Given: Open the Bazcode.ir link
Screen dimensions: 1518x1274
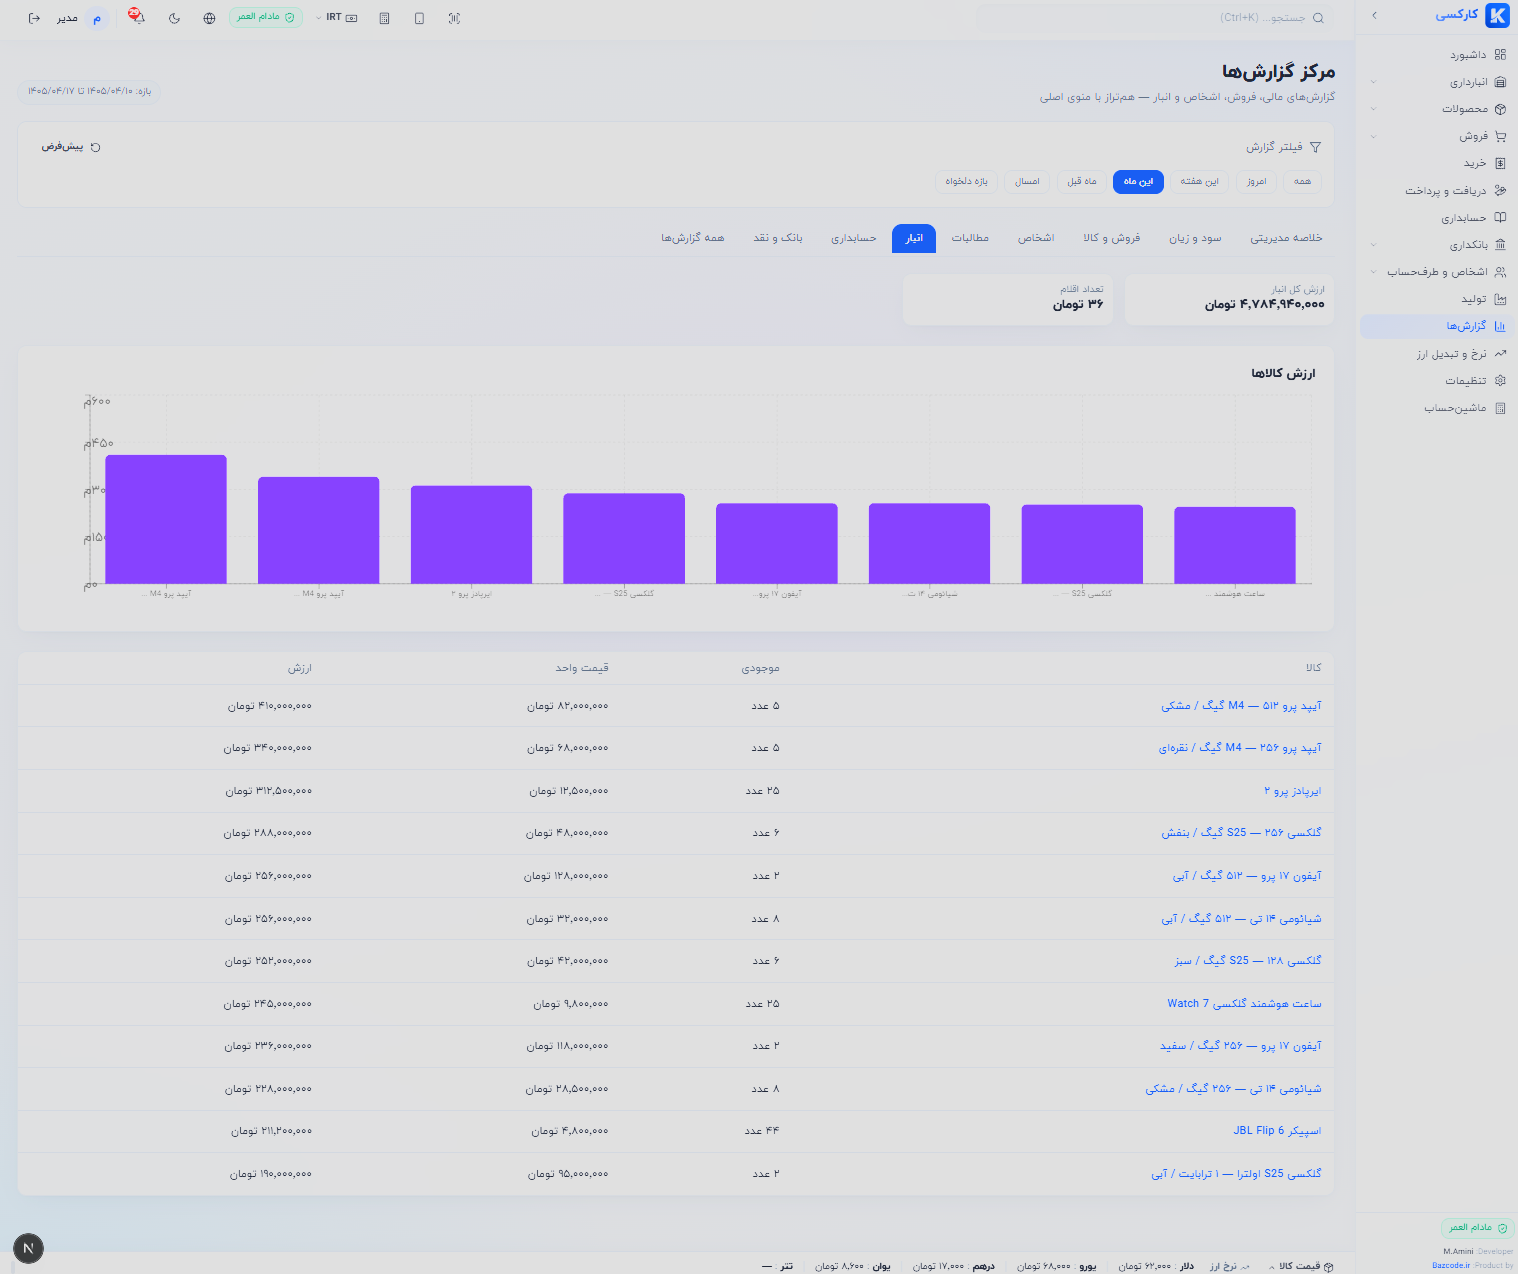Looking at the screenshot, I should 1451,1266.
